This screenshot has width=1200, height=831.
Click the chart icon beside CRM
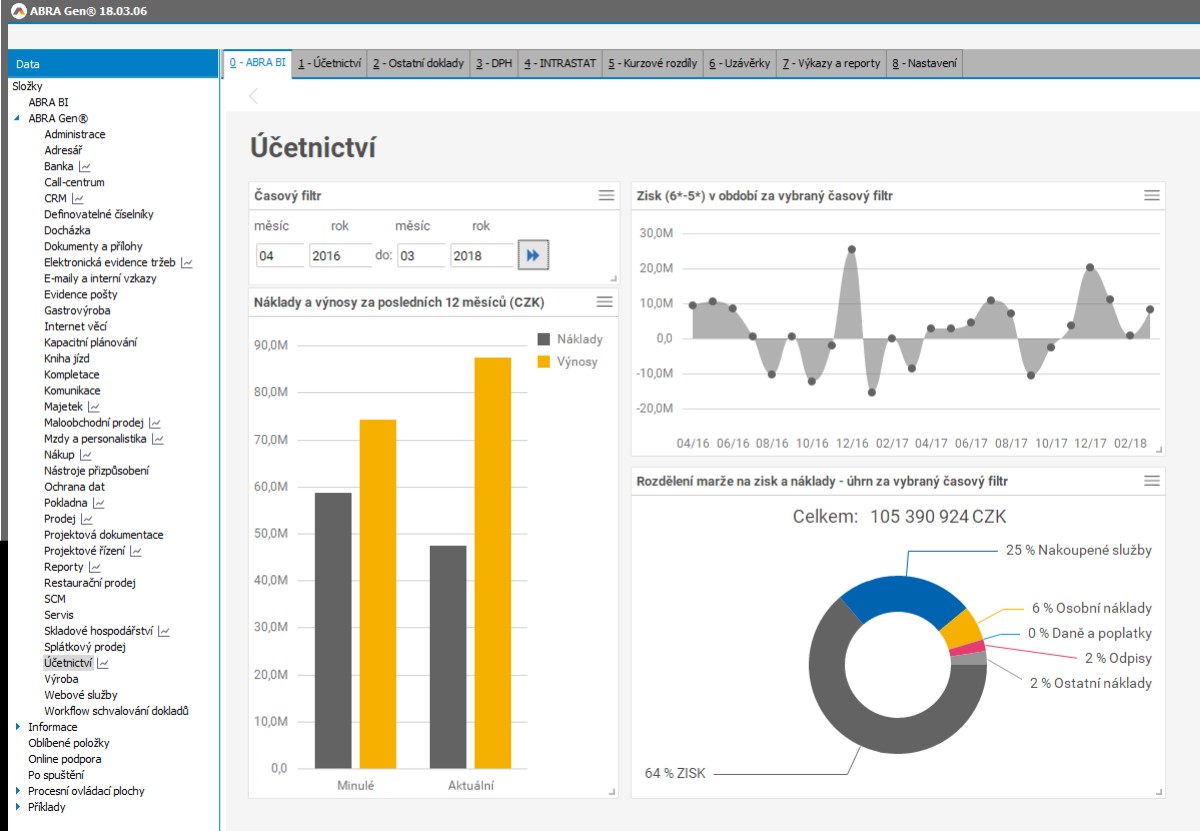(x=78, y=198)
